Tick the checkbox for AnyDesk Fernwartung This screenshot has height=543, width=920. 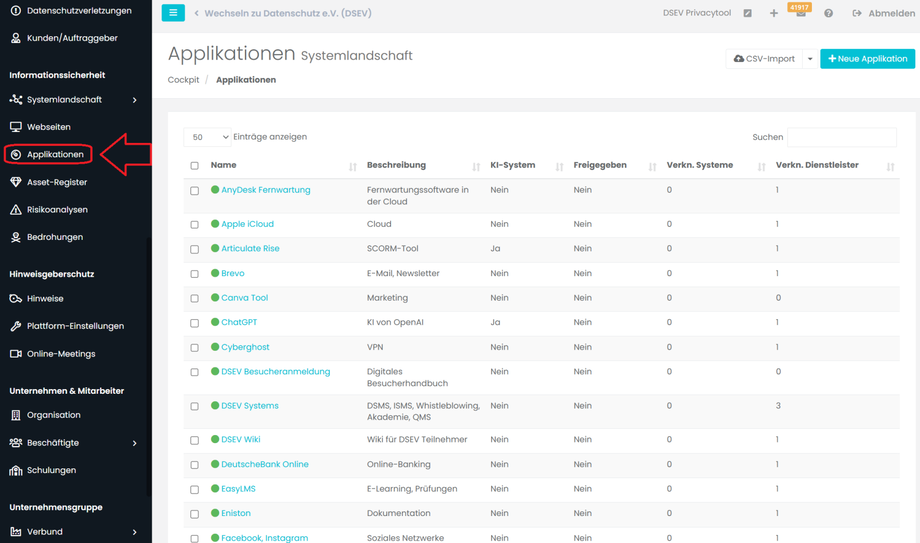pyautogui.click(x=195, y=190)
